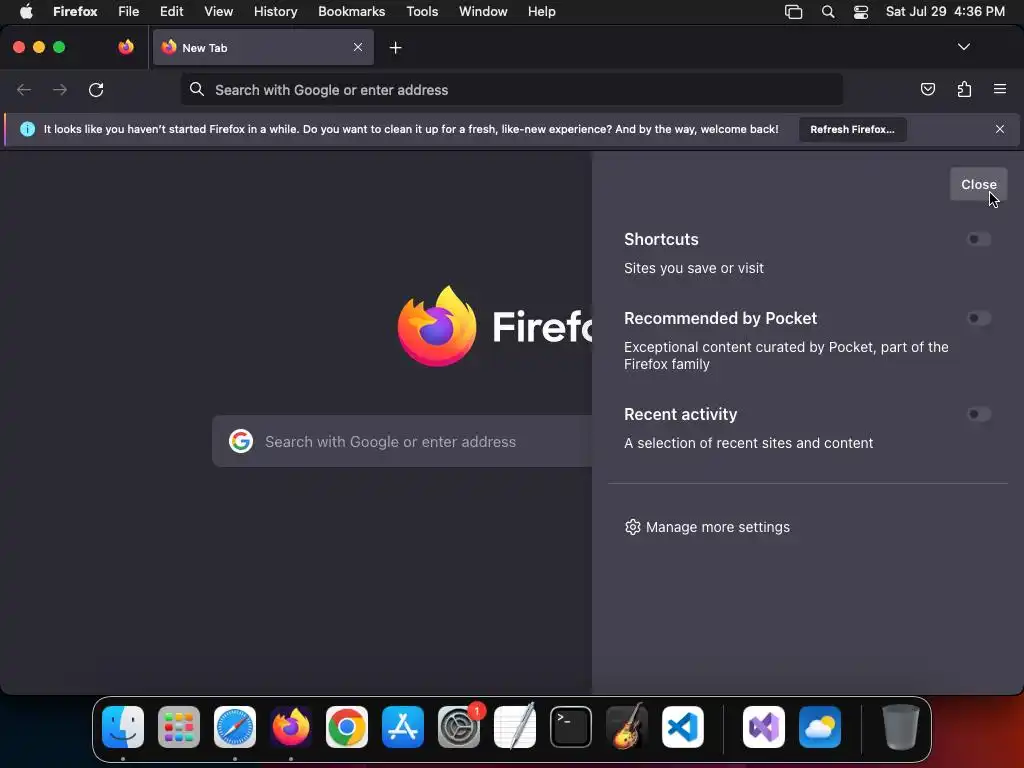Viewport: 1024px width, 768px height.
Task: Open Visual Studio from the dock
Action: 764,727
